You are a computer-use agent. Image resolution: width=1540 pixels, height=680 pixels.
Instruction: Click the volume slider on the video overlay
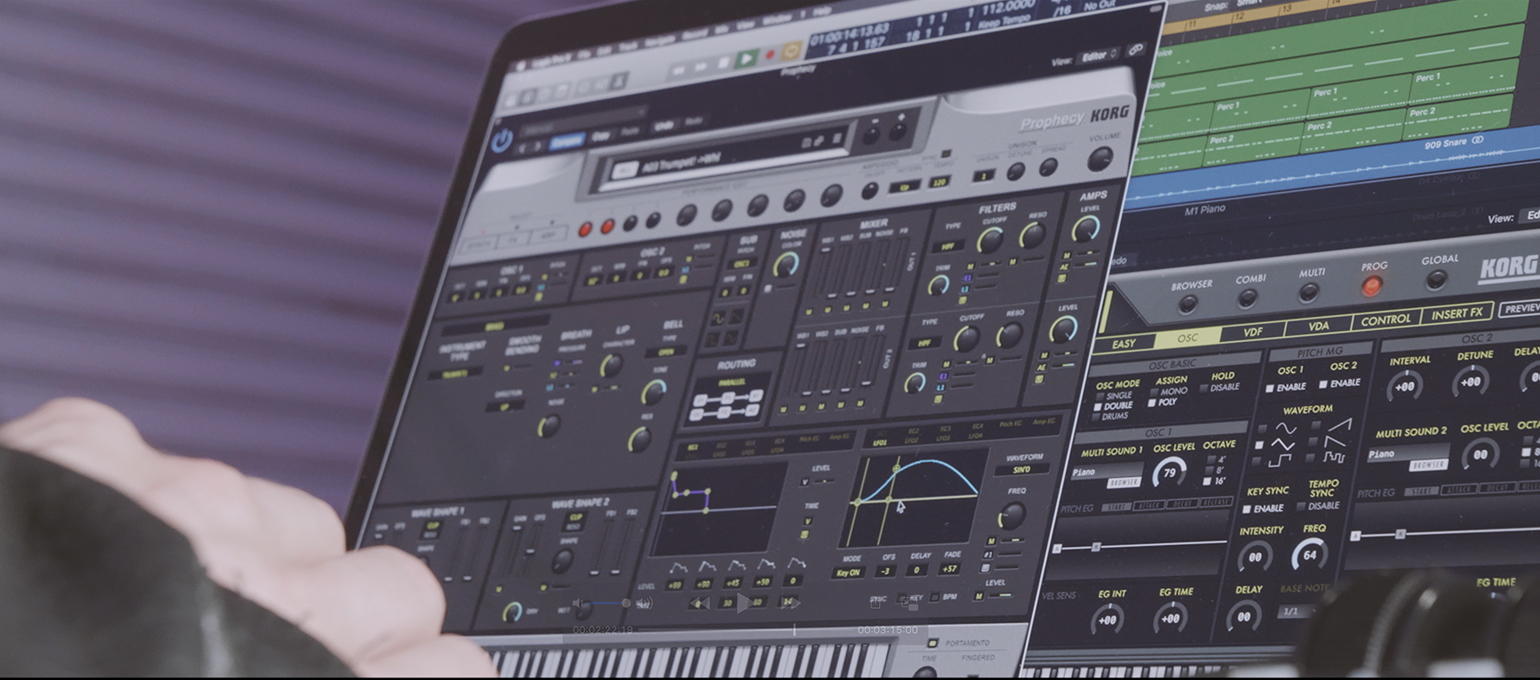click(x=609, y=604)
